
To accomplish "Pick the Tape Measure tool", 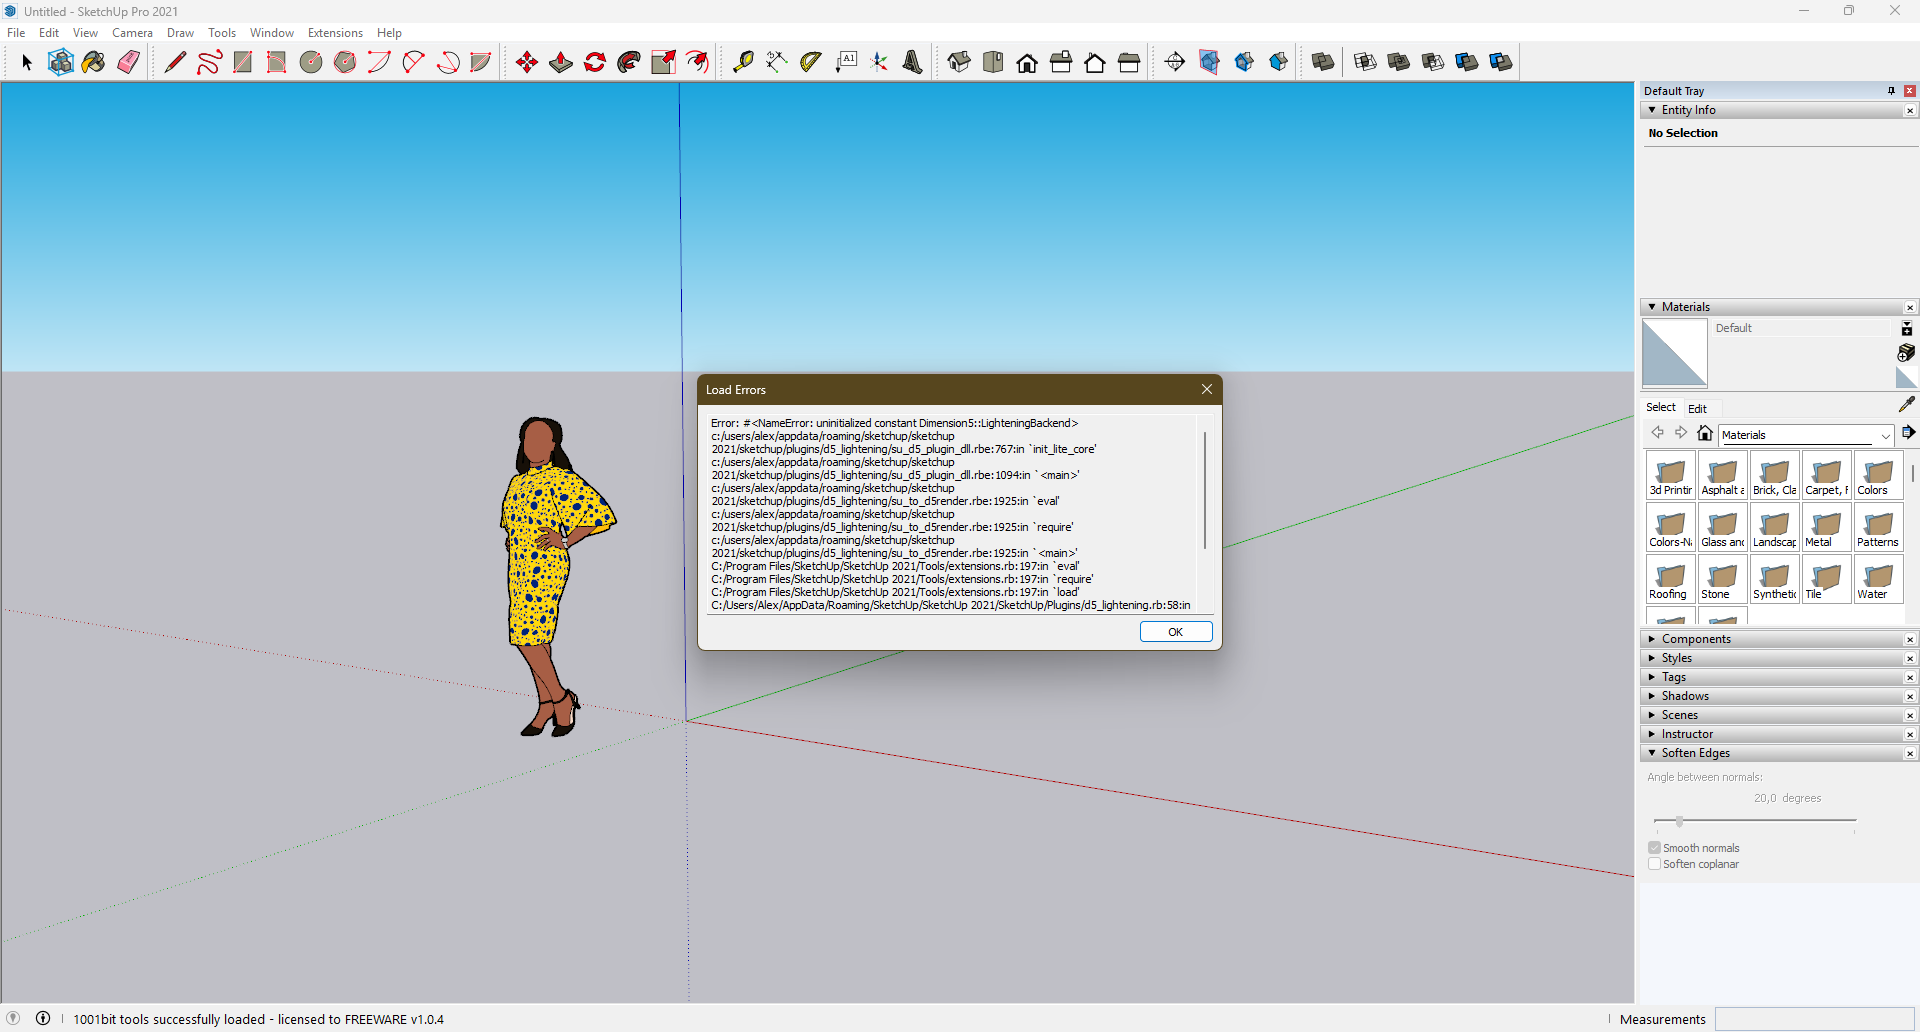I will [x=744, y=61].
